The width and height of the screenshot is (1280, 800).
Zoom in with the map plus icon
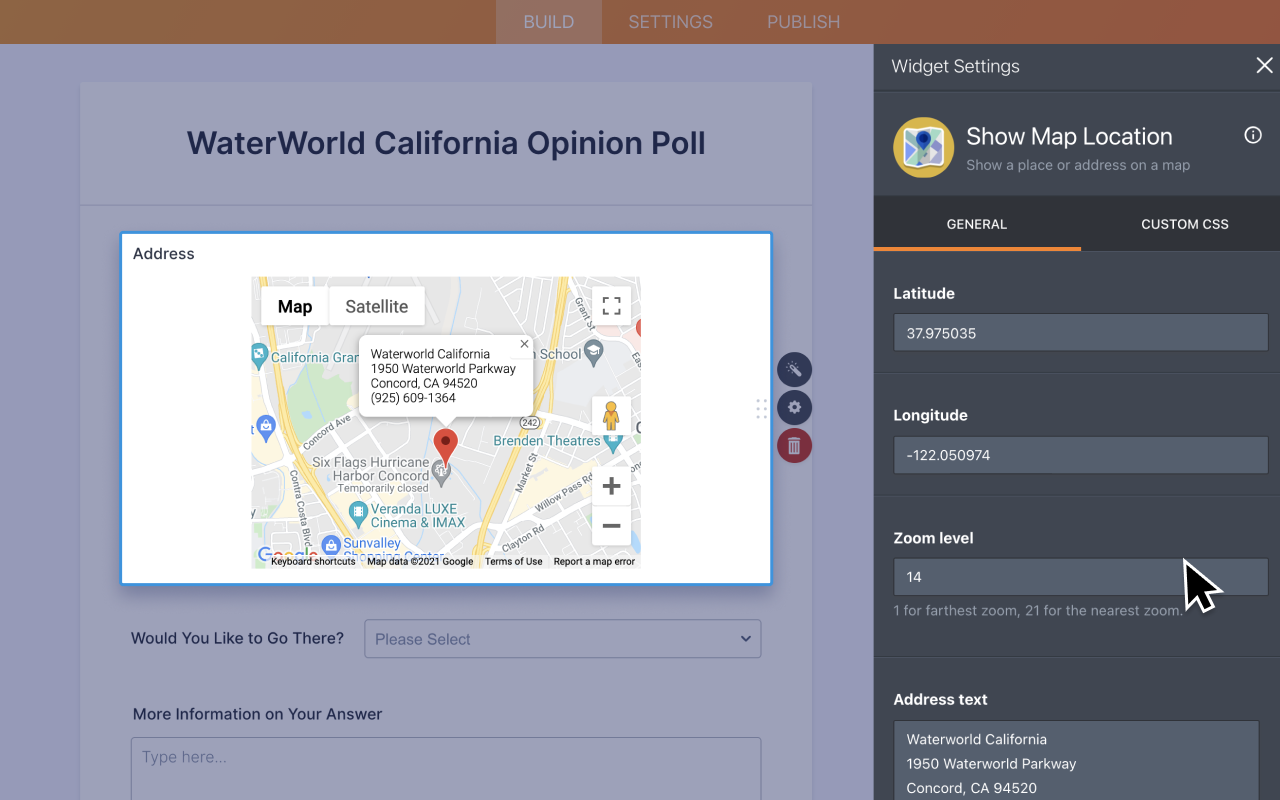point(611,486)
